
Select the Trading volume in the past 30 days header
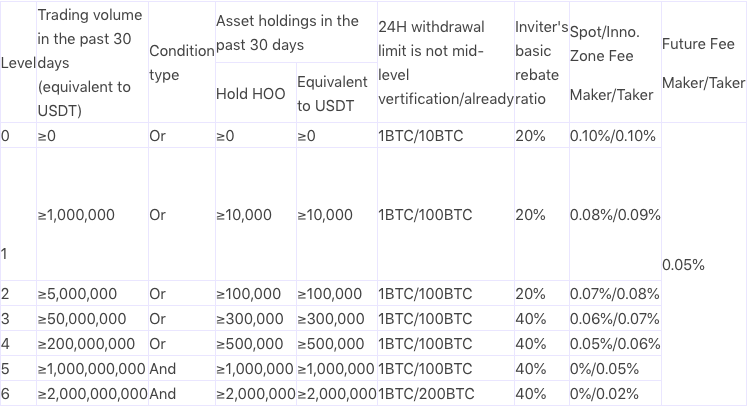pyautogui.click(x=93, y=63)
